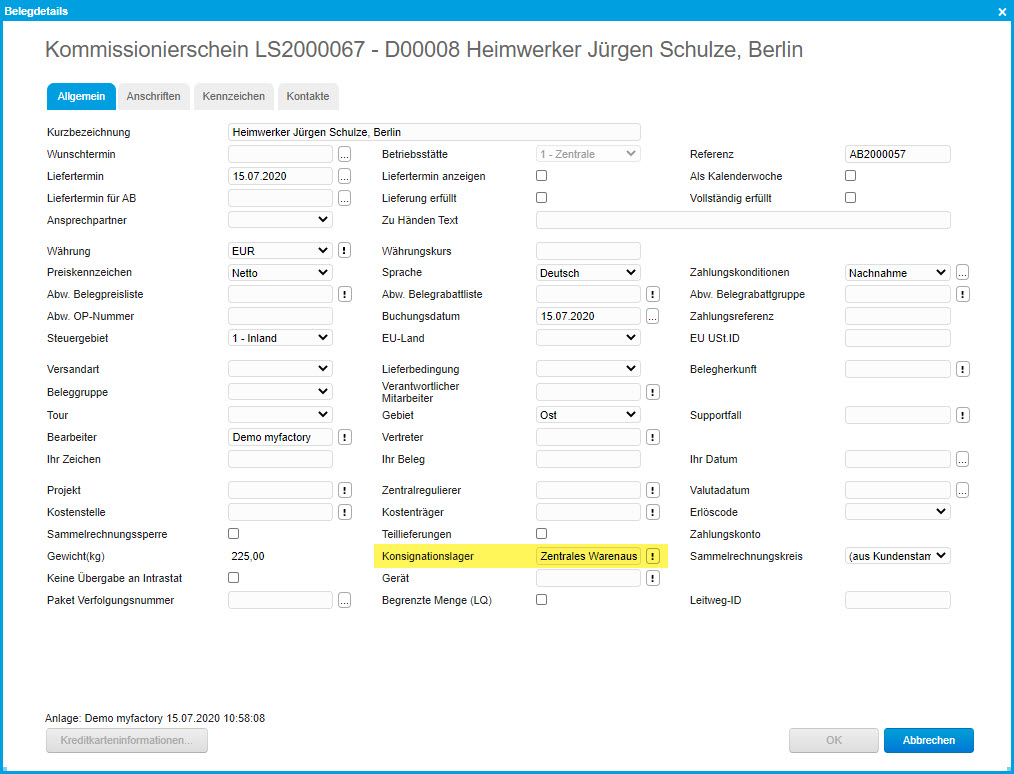Check the Als Kalenderwoche checkbox
The image size is (1014, 774).
[851, 176]
